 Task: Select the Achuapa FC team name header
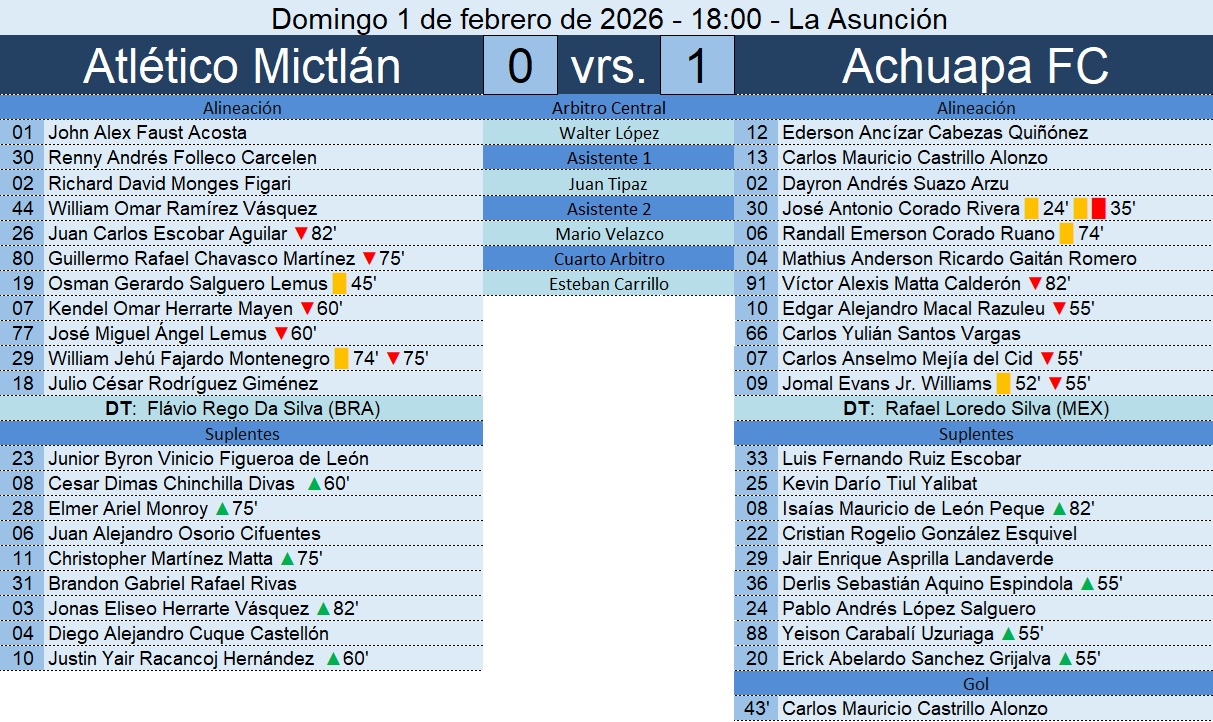974,66
